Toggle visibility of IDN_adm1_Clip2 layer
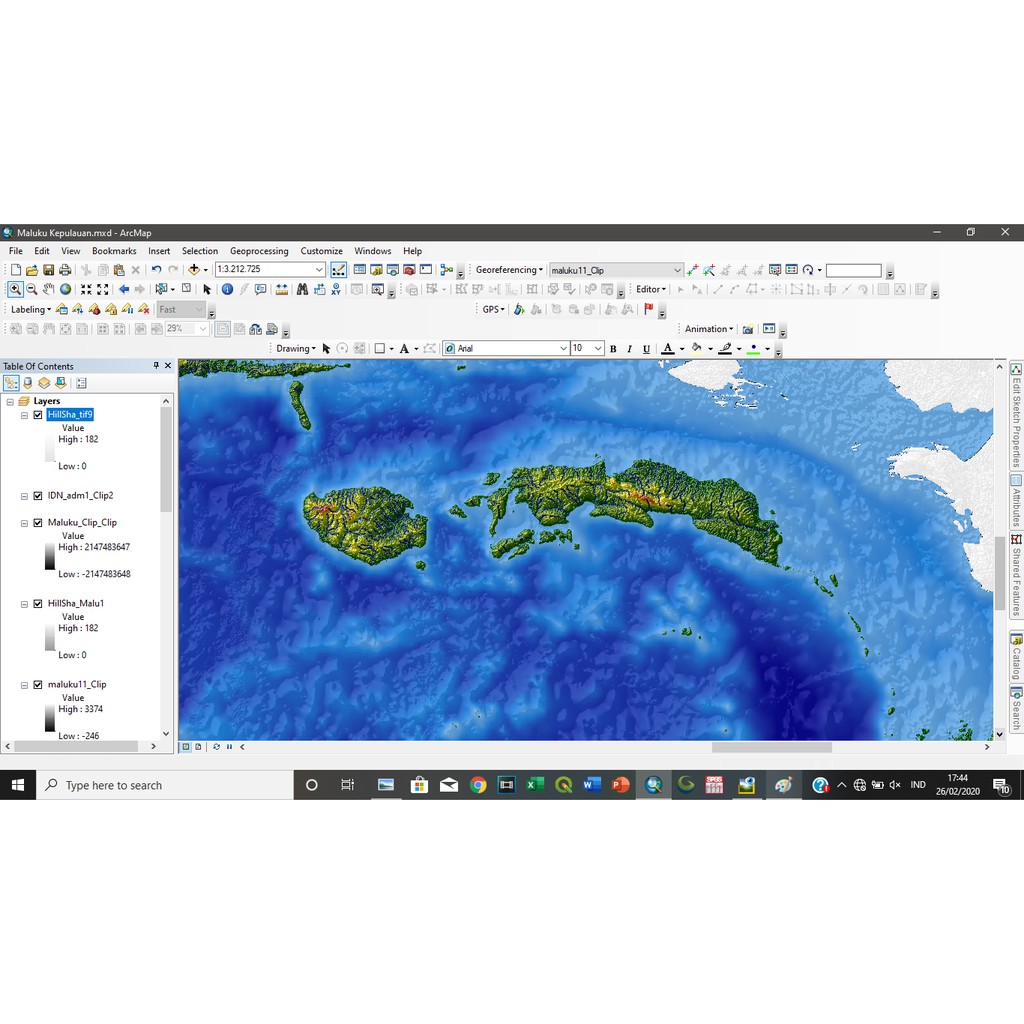1024x1024 pixels. coord(38,496)
